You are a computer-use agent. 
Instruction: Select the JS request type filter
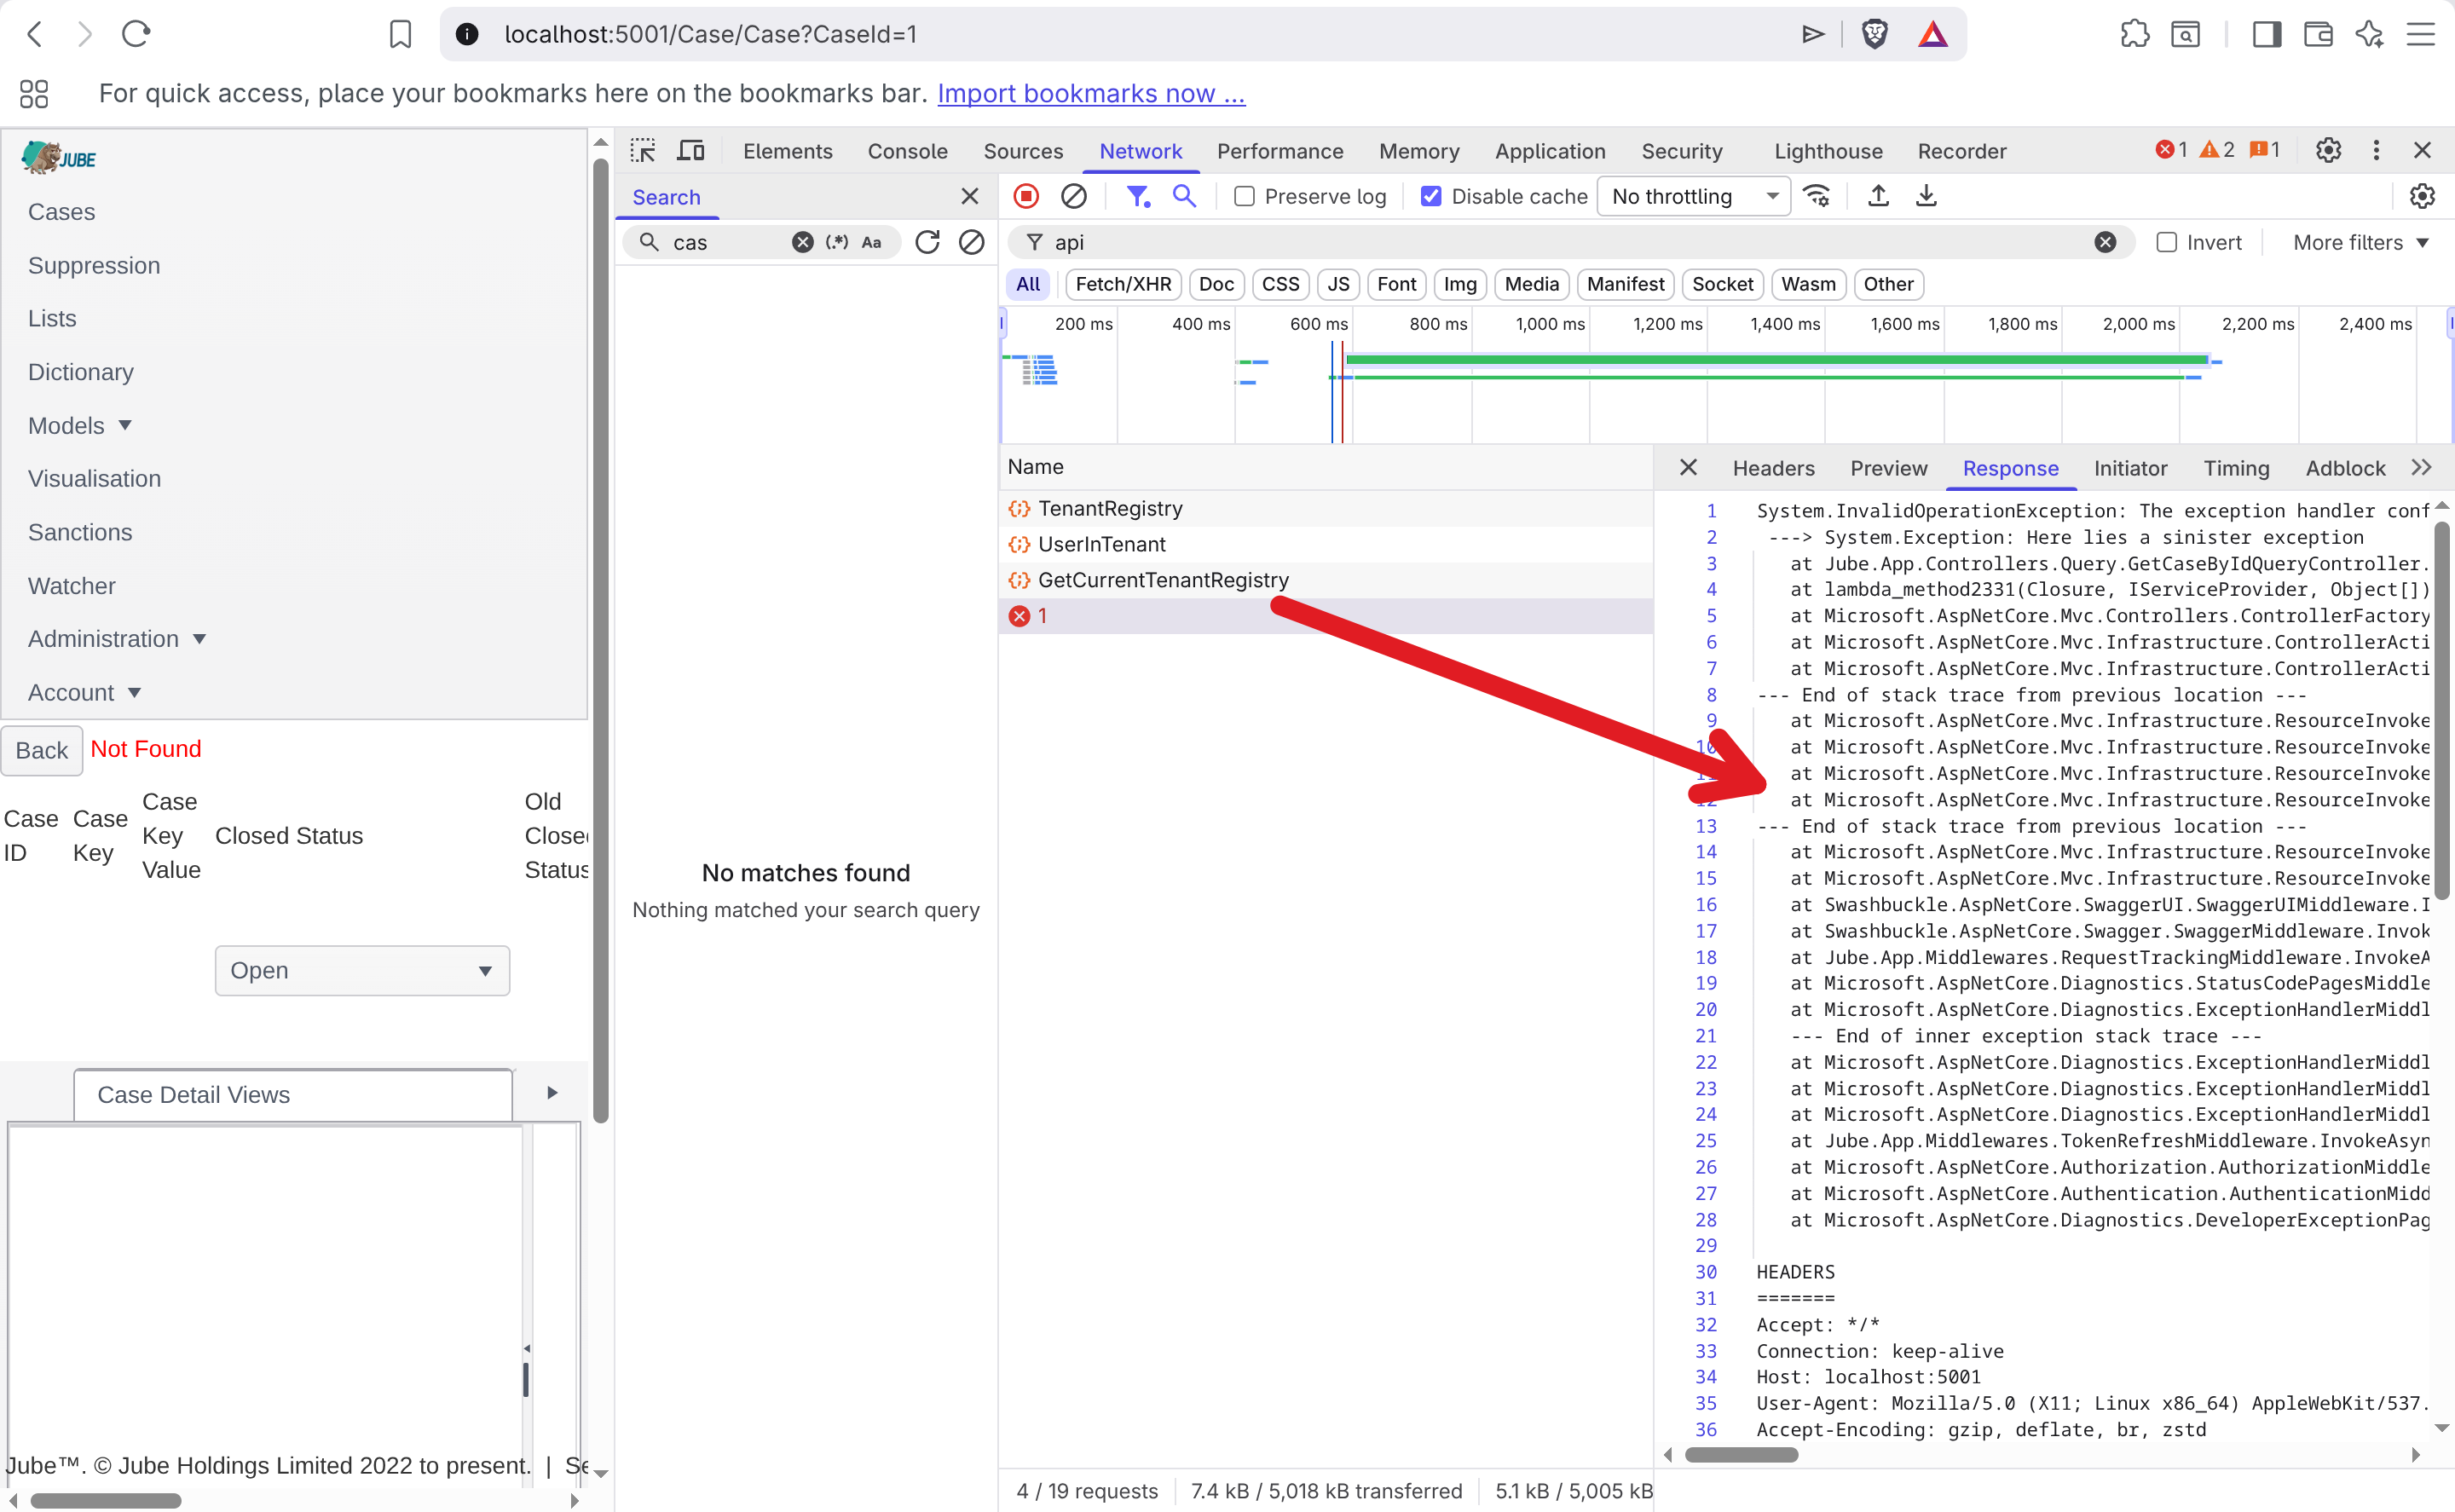coord(1338,284)
